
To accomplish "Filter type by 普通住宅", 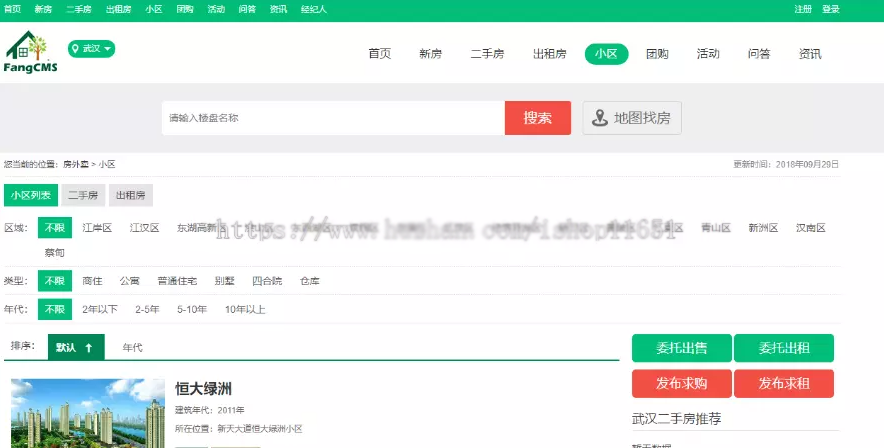I will tap(177, 281).
